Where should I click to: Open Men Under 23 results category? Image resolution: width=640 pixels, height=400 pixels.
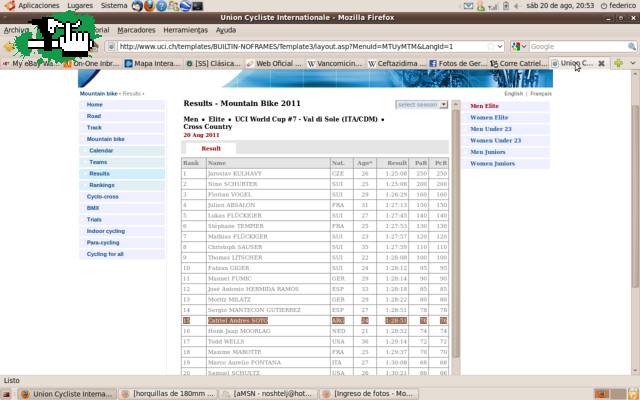[x=491, y=129]
